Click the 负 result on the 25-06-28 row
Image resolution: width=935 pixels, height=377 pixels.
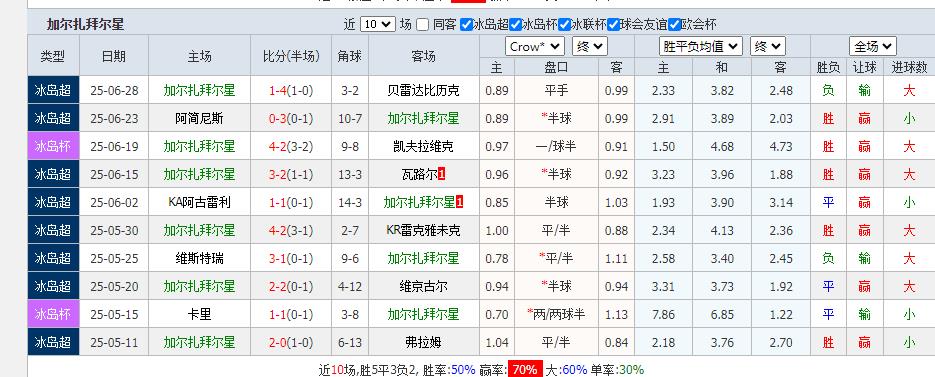(x=828, y=91)
